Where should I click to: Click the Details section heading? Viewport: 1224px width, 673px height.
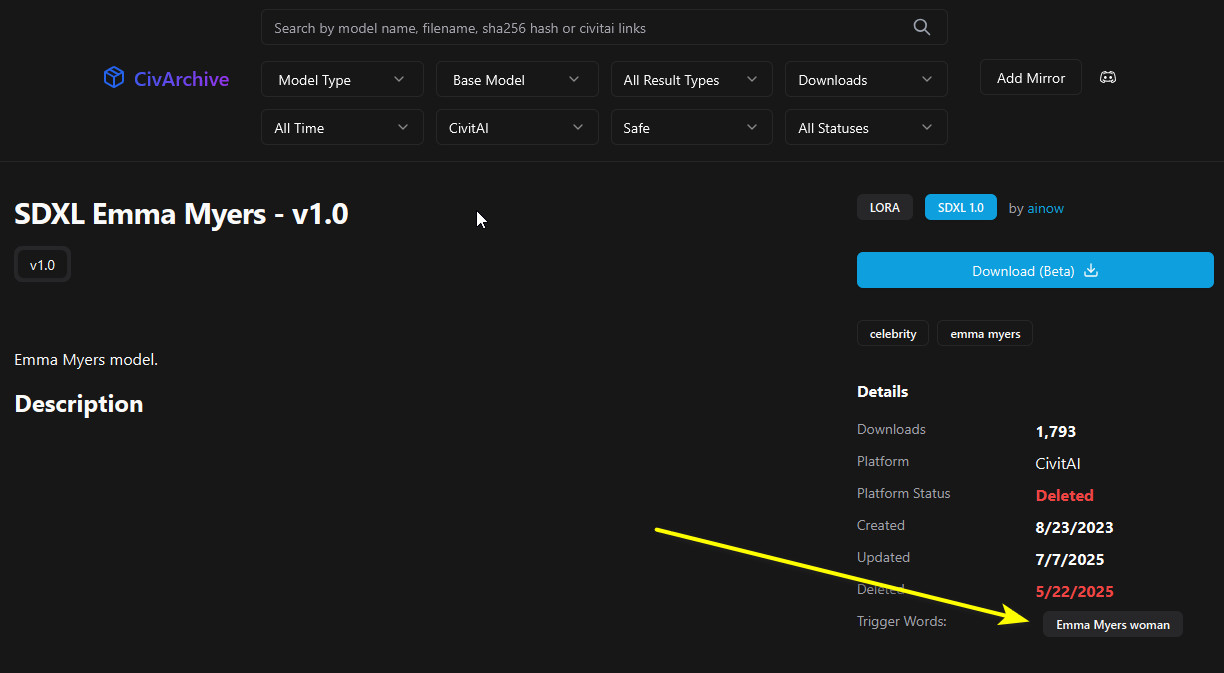pyautogui.click(x=883, y=391)
